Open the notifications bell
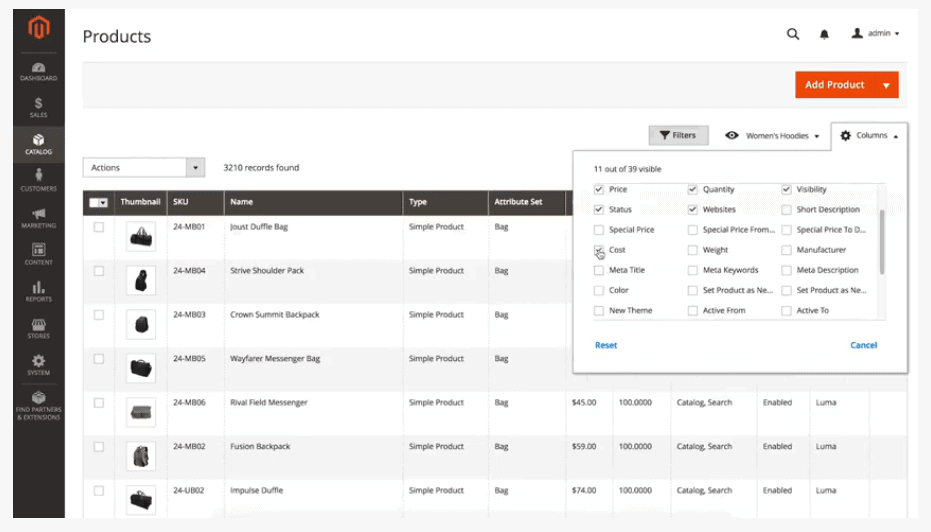Screen dimensions: 931x532 point(824,34)
